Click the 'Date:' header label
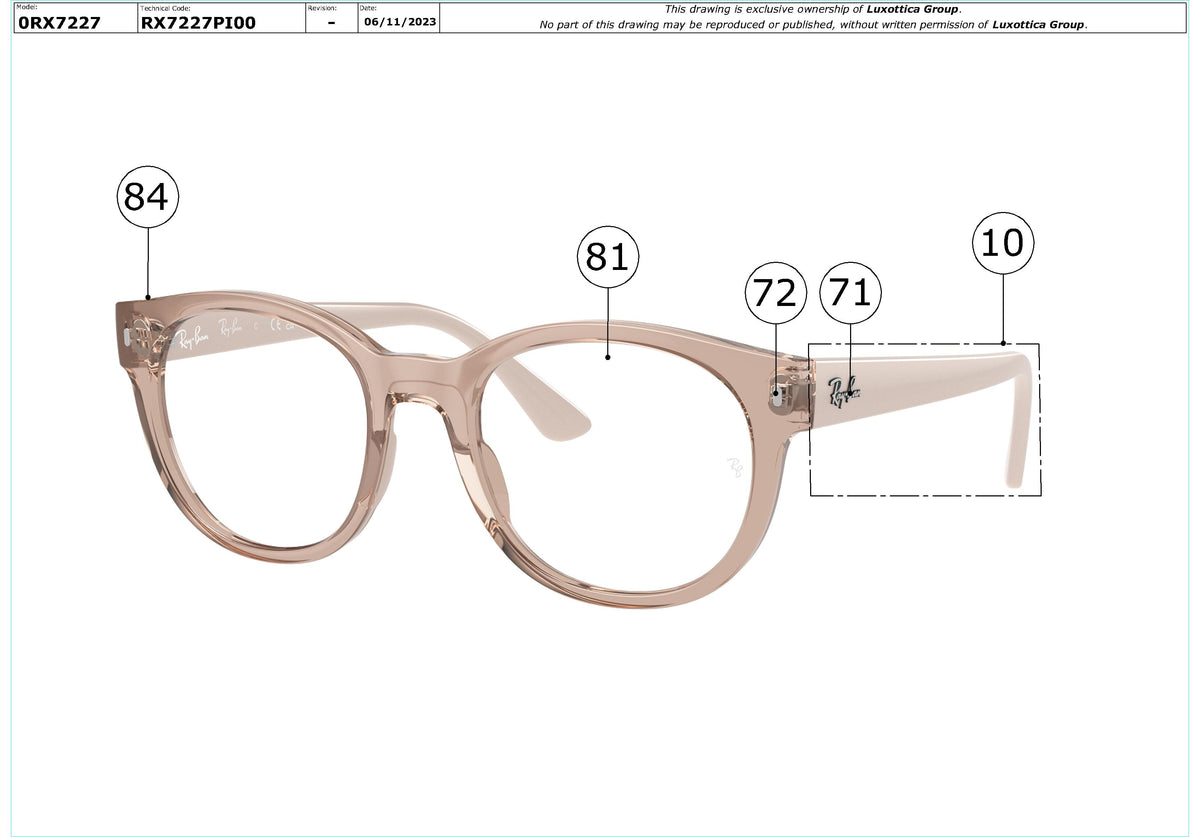 [368, 7]
